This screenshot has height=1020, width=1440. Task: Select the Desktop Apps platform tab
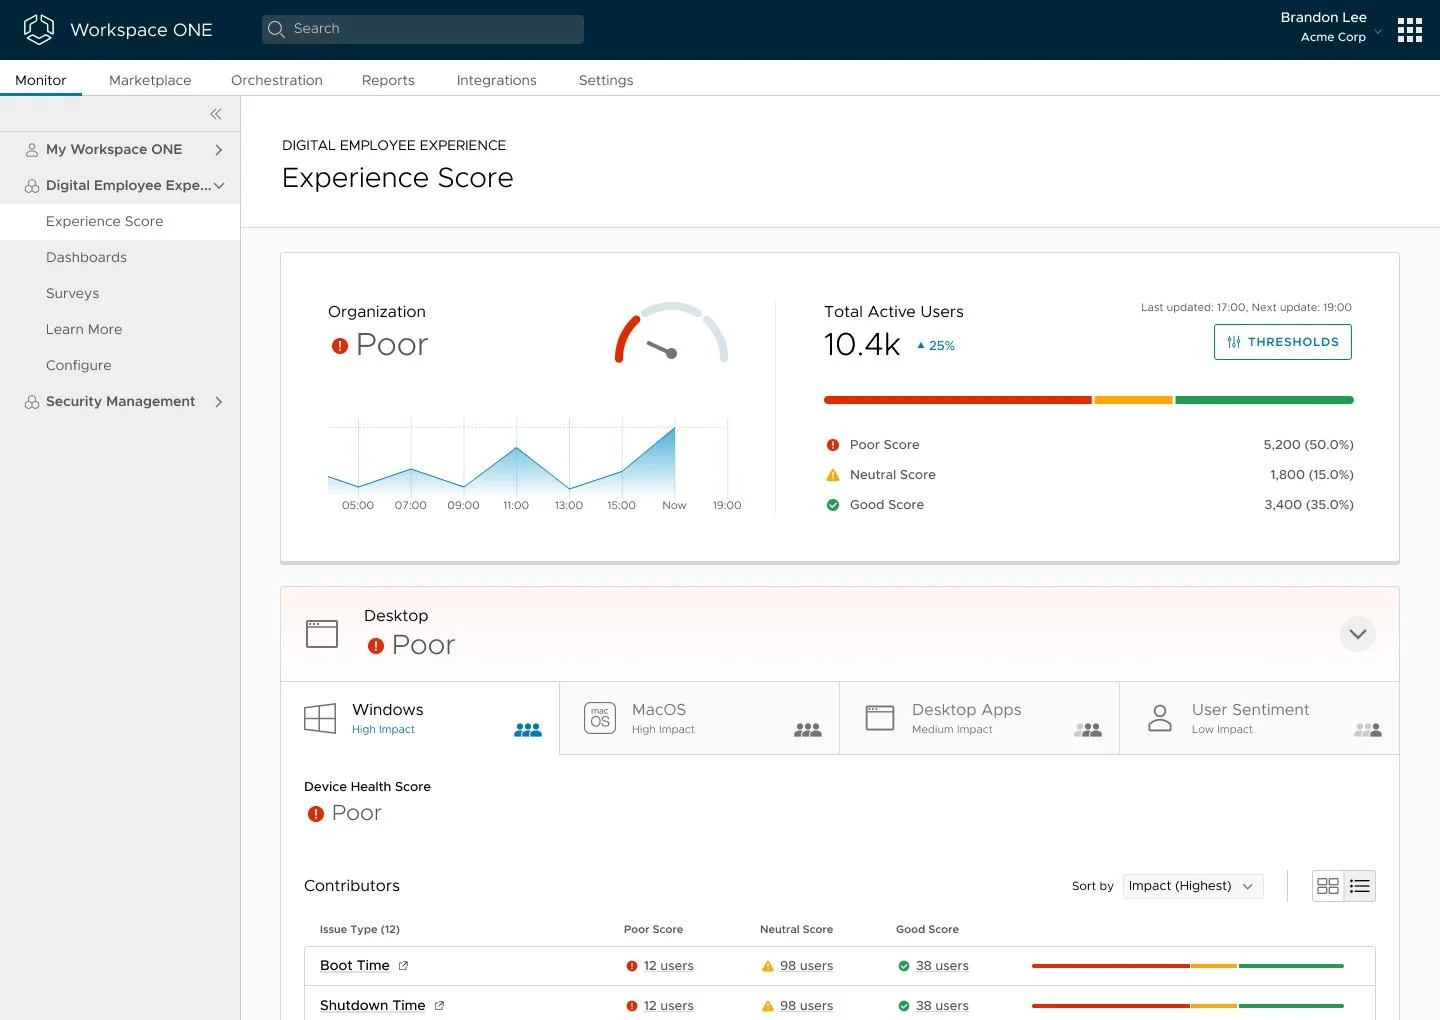pyautogui.click(x=980, y=718)
